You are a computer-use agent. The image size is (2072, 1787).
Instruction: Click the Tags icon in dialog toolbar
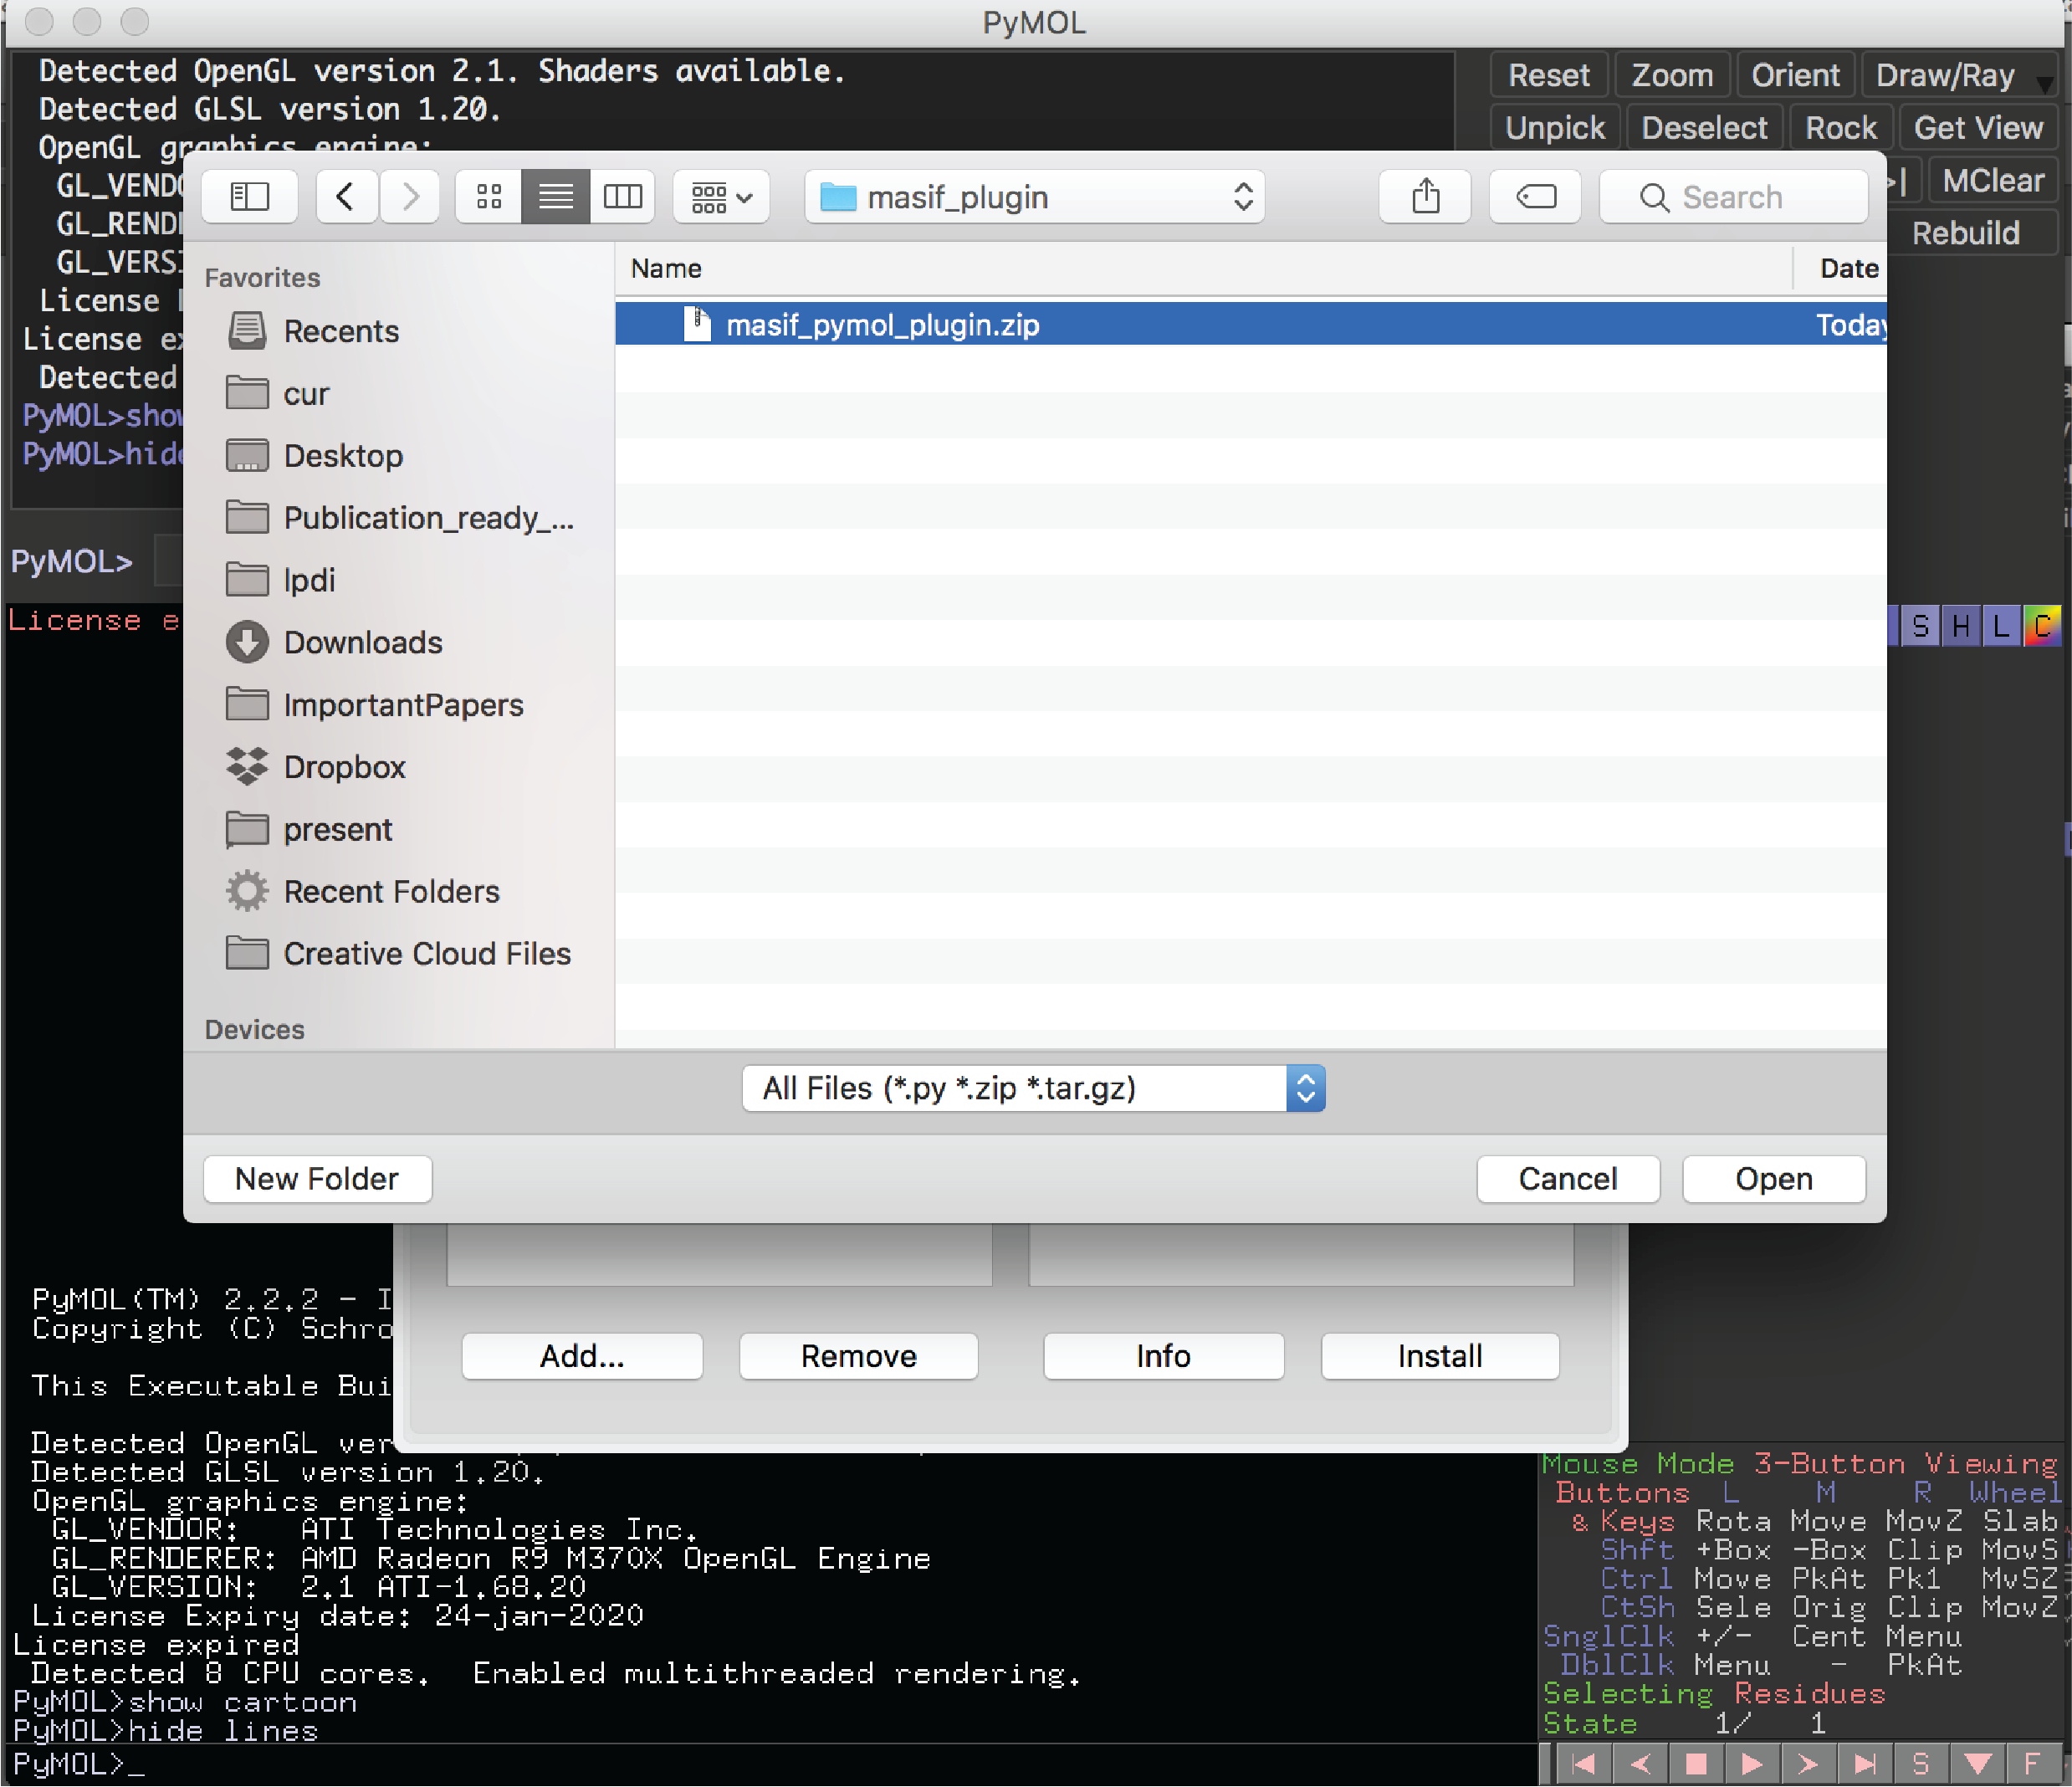coord(1535,197)
